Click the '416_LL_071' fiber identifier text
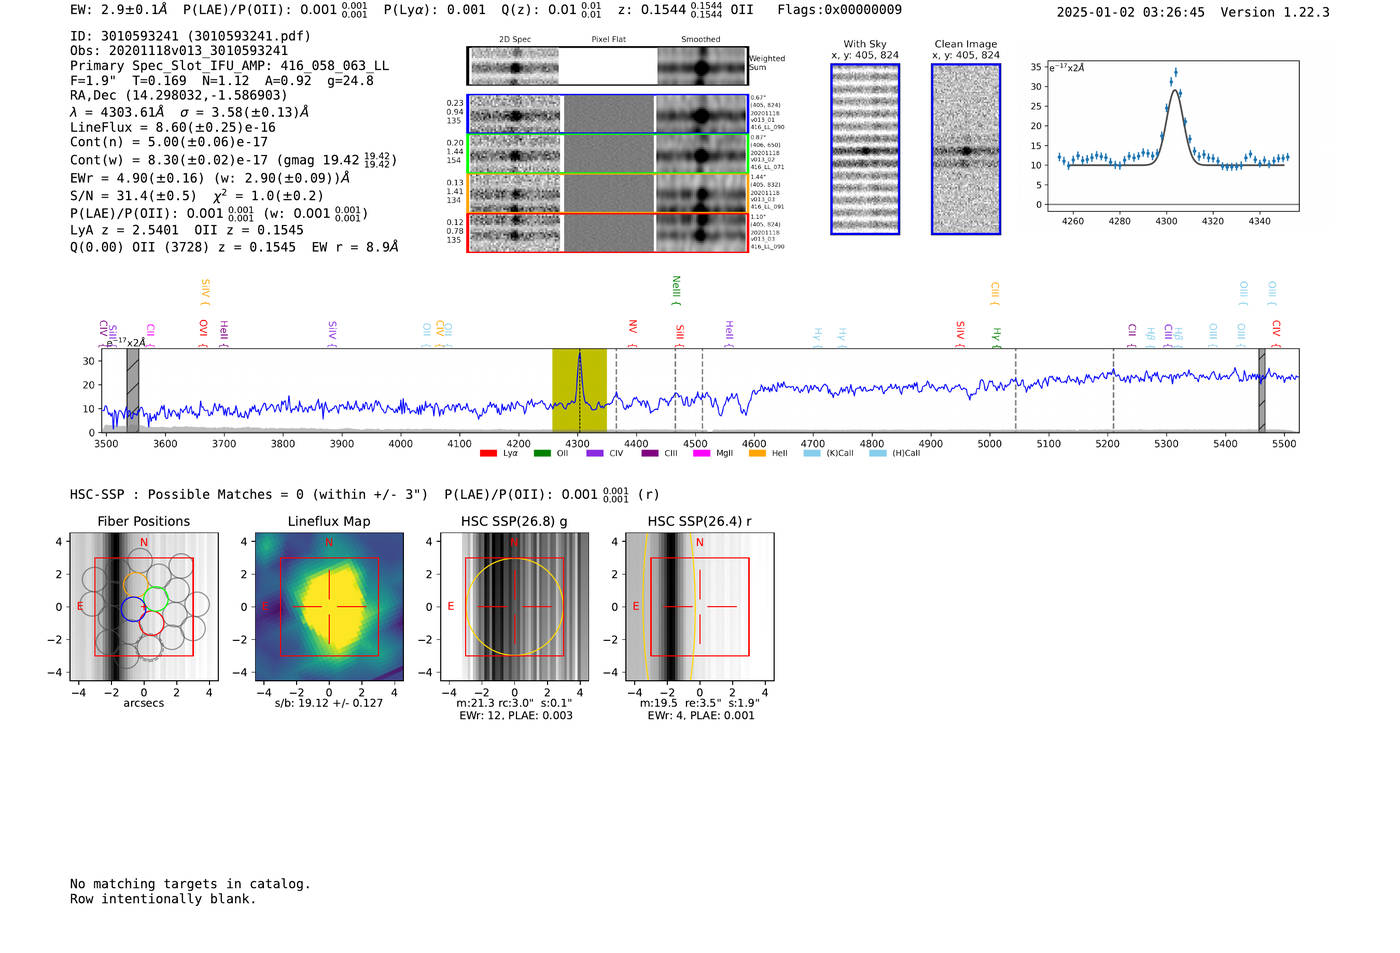 click(x=767, y=167)
